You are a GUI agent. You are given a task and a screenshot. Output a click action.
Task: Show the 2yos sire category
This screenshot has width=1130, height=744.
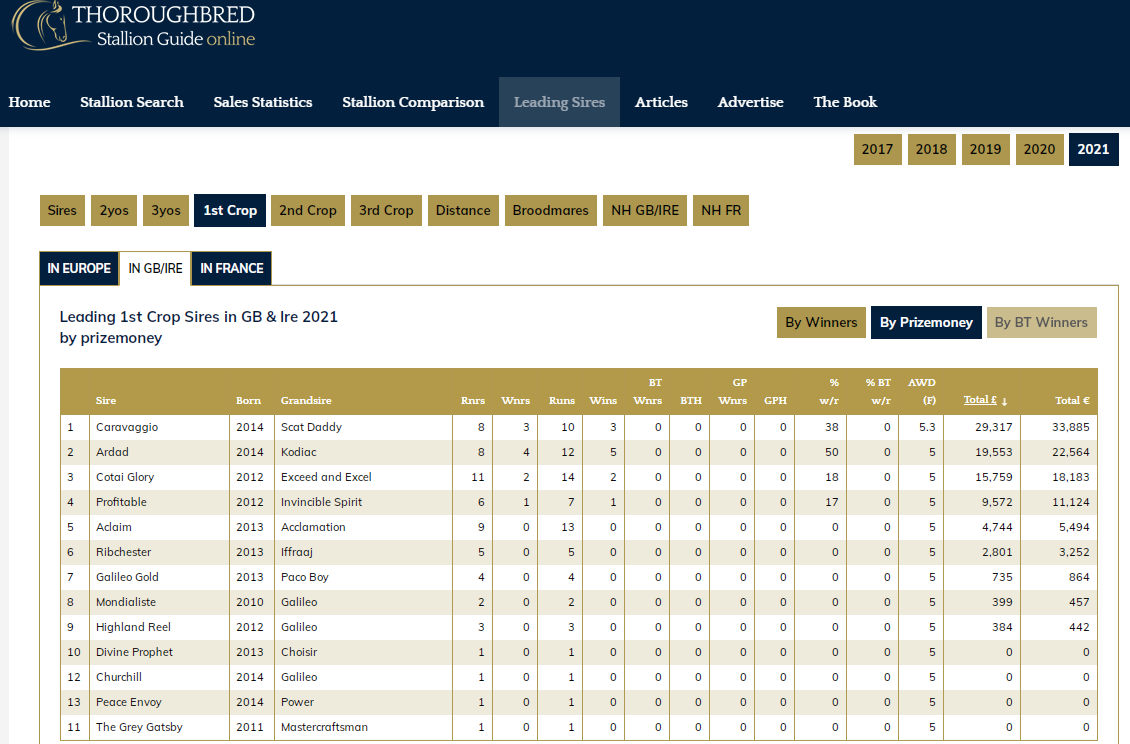pos(112,210)
